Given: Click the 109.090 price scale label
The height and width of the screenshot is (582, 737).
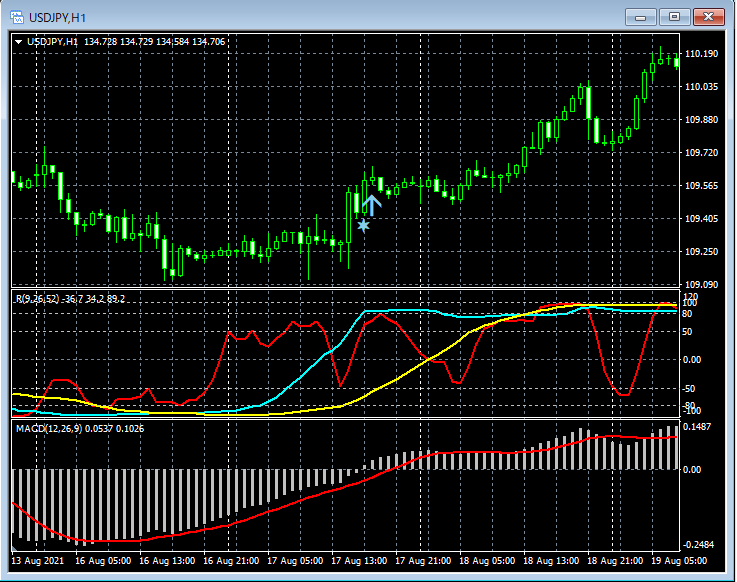Looking at the screenshot, I should (x=702, y=284).
